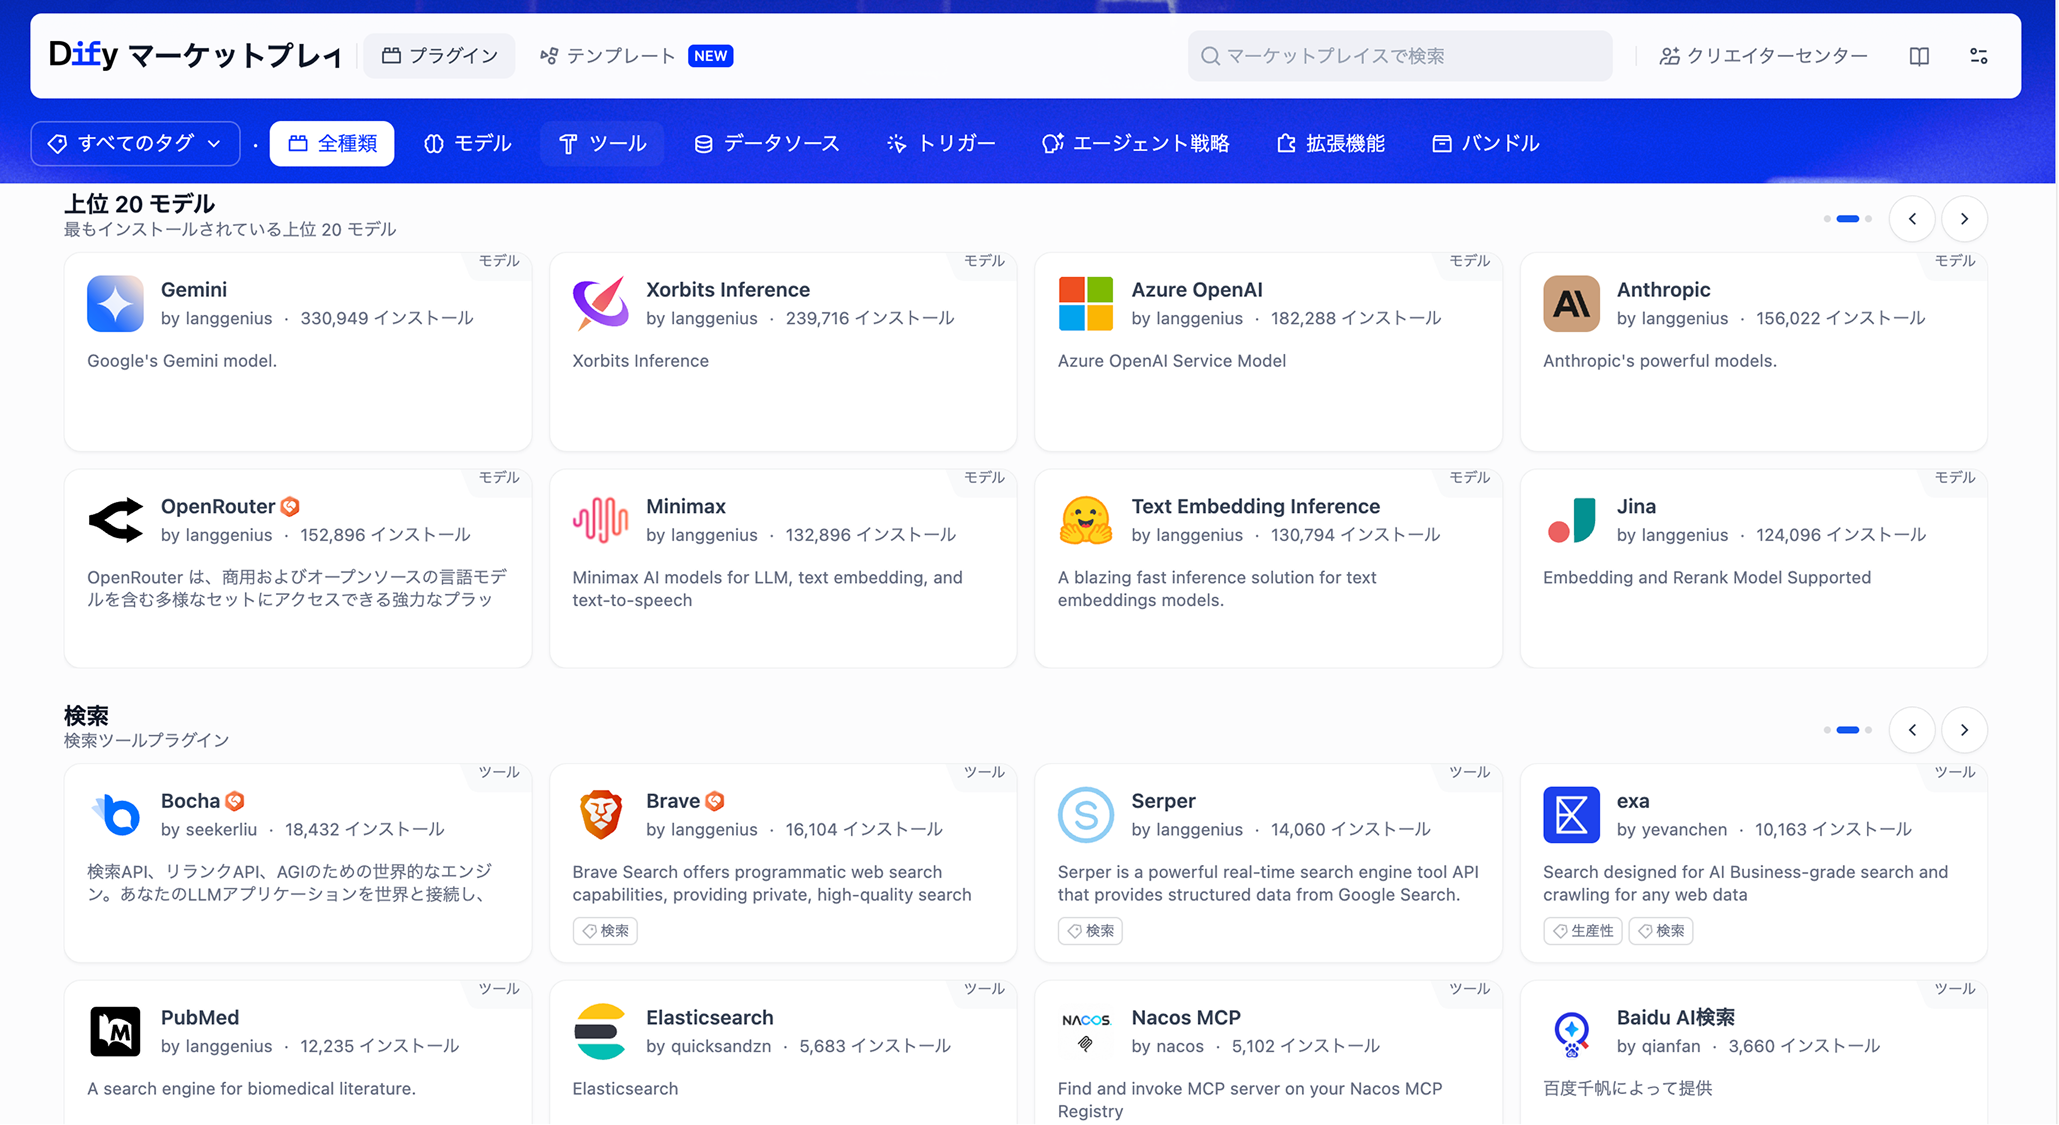The height and width of the screenshot is (1125, 2059).
Task: Click the 検索 tag on Brave card
Action: pos(605,931)
